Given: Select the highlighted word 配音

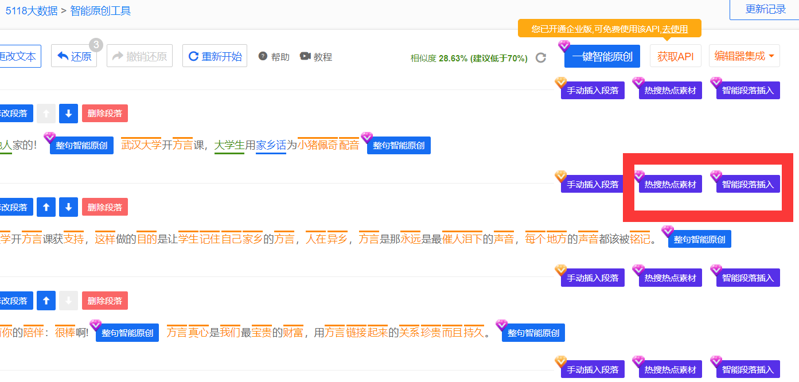Looking at the screenshot, I should click(x=349, y=145).
